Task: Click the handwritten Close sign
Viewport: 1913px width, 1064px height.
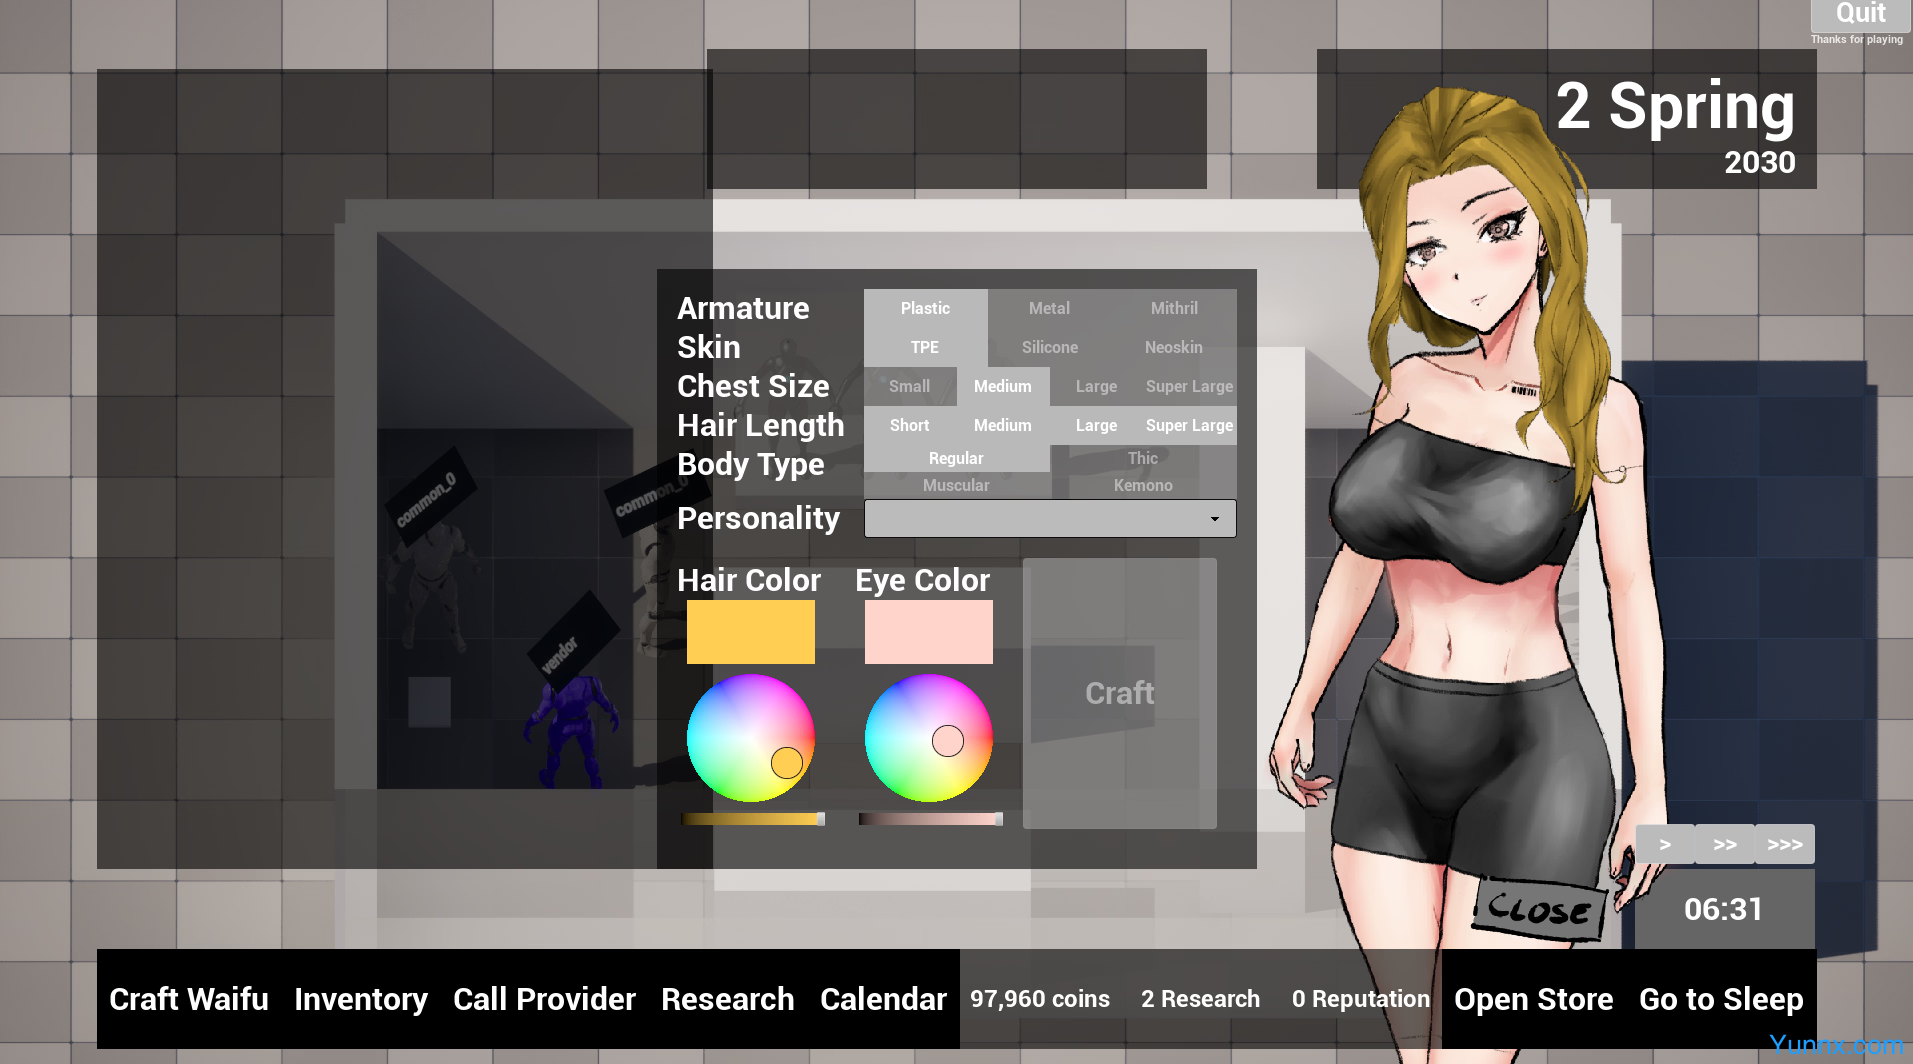Action: [1538, 910]
